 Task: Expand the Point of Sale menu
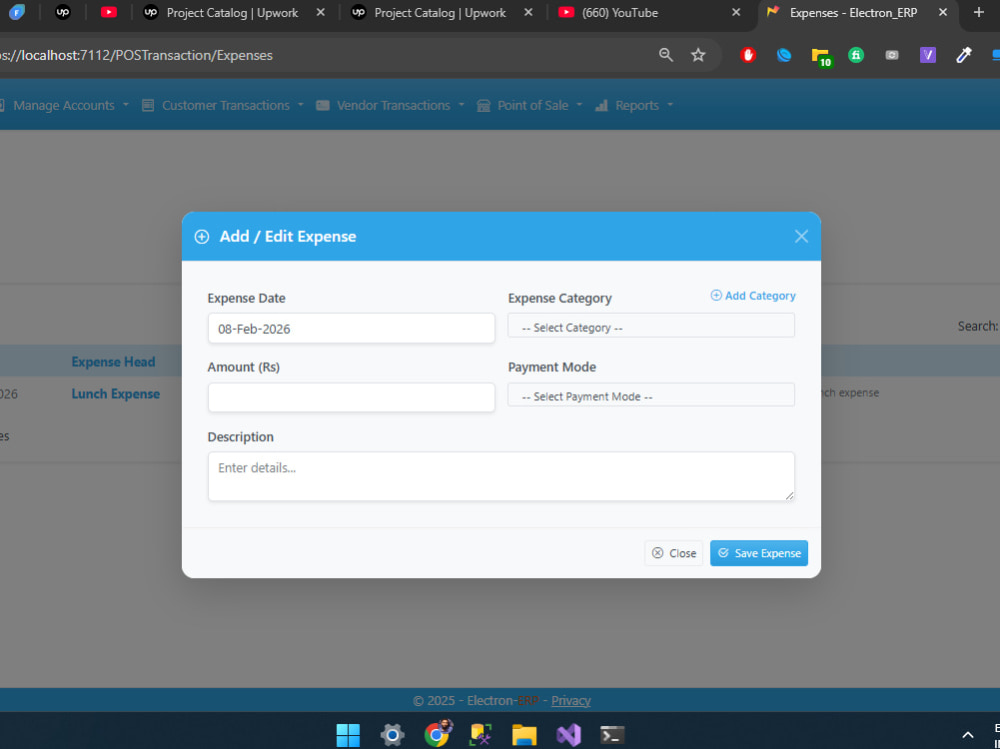click(x=530, y=105)
